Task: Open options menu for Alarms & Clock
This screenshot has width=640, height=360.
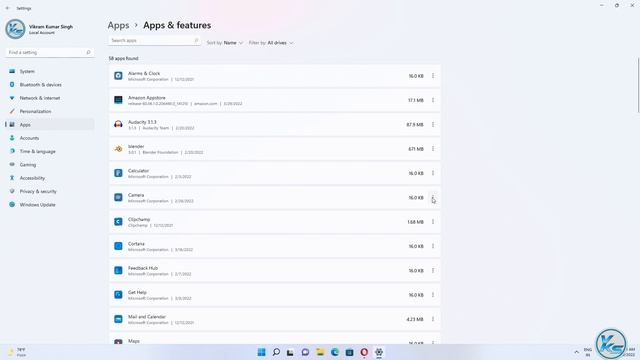Action: tap(433, 76)
